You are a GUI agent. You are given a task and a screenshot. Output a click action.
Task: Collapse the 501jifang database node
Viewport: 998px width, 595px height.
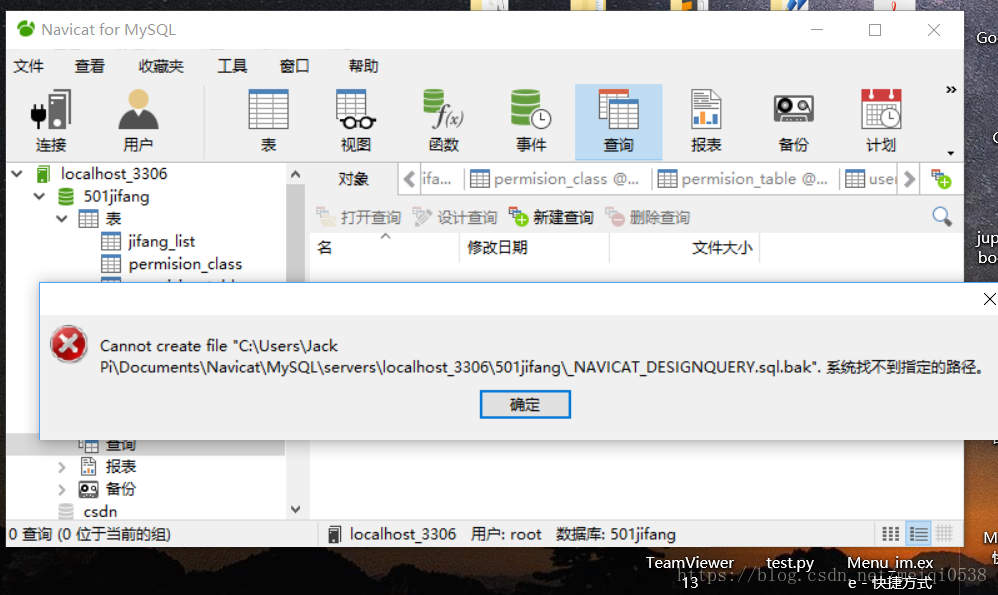point(39,196)
